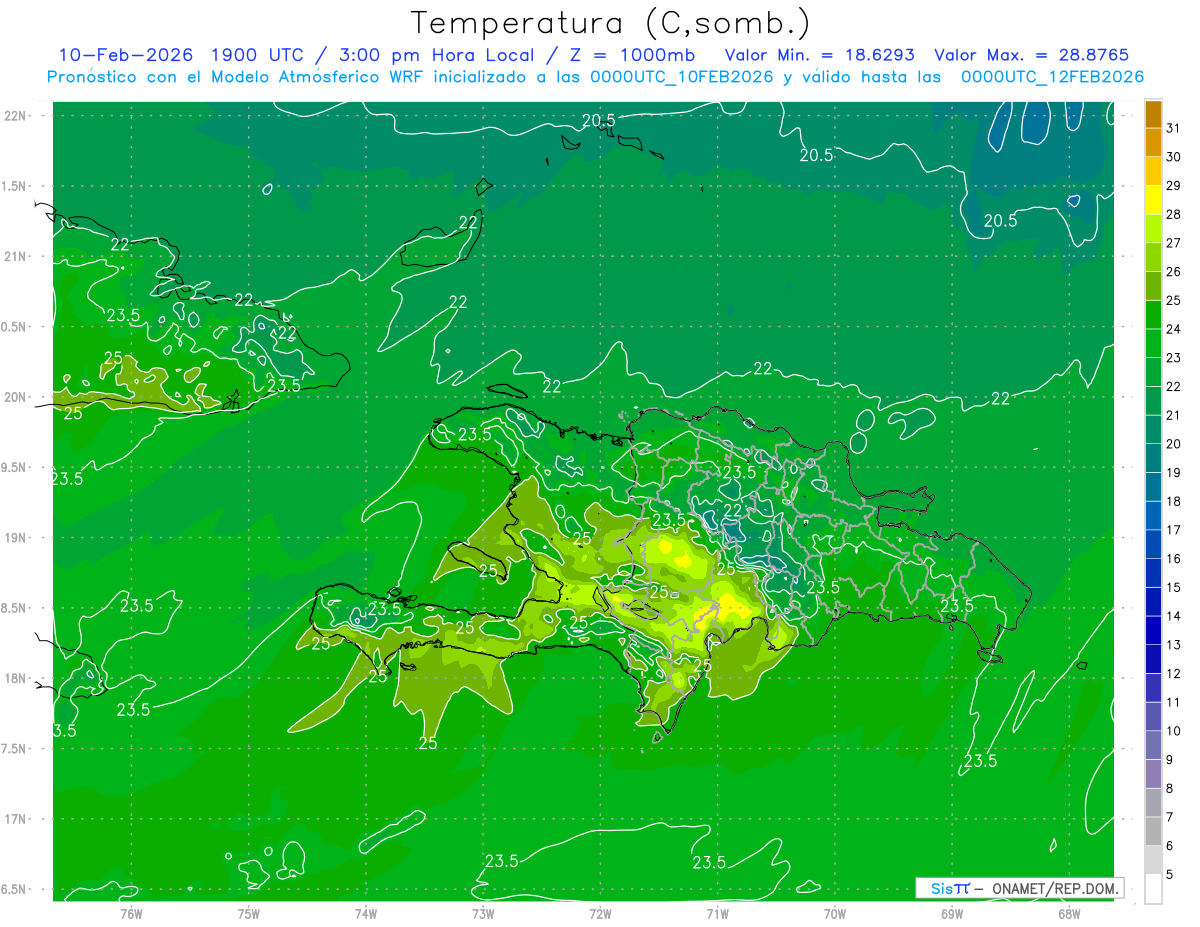
Task: Click the "72W" longitude axis label
Action: click(x=600, y=914)
